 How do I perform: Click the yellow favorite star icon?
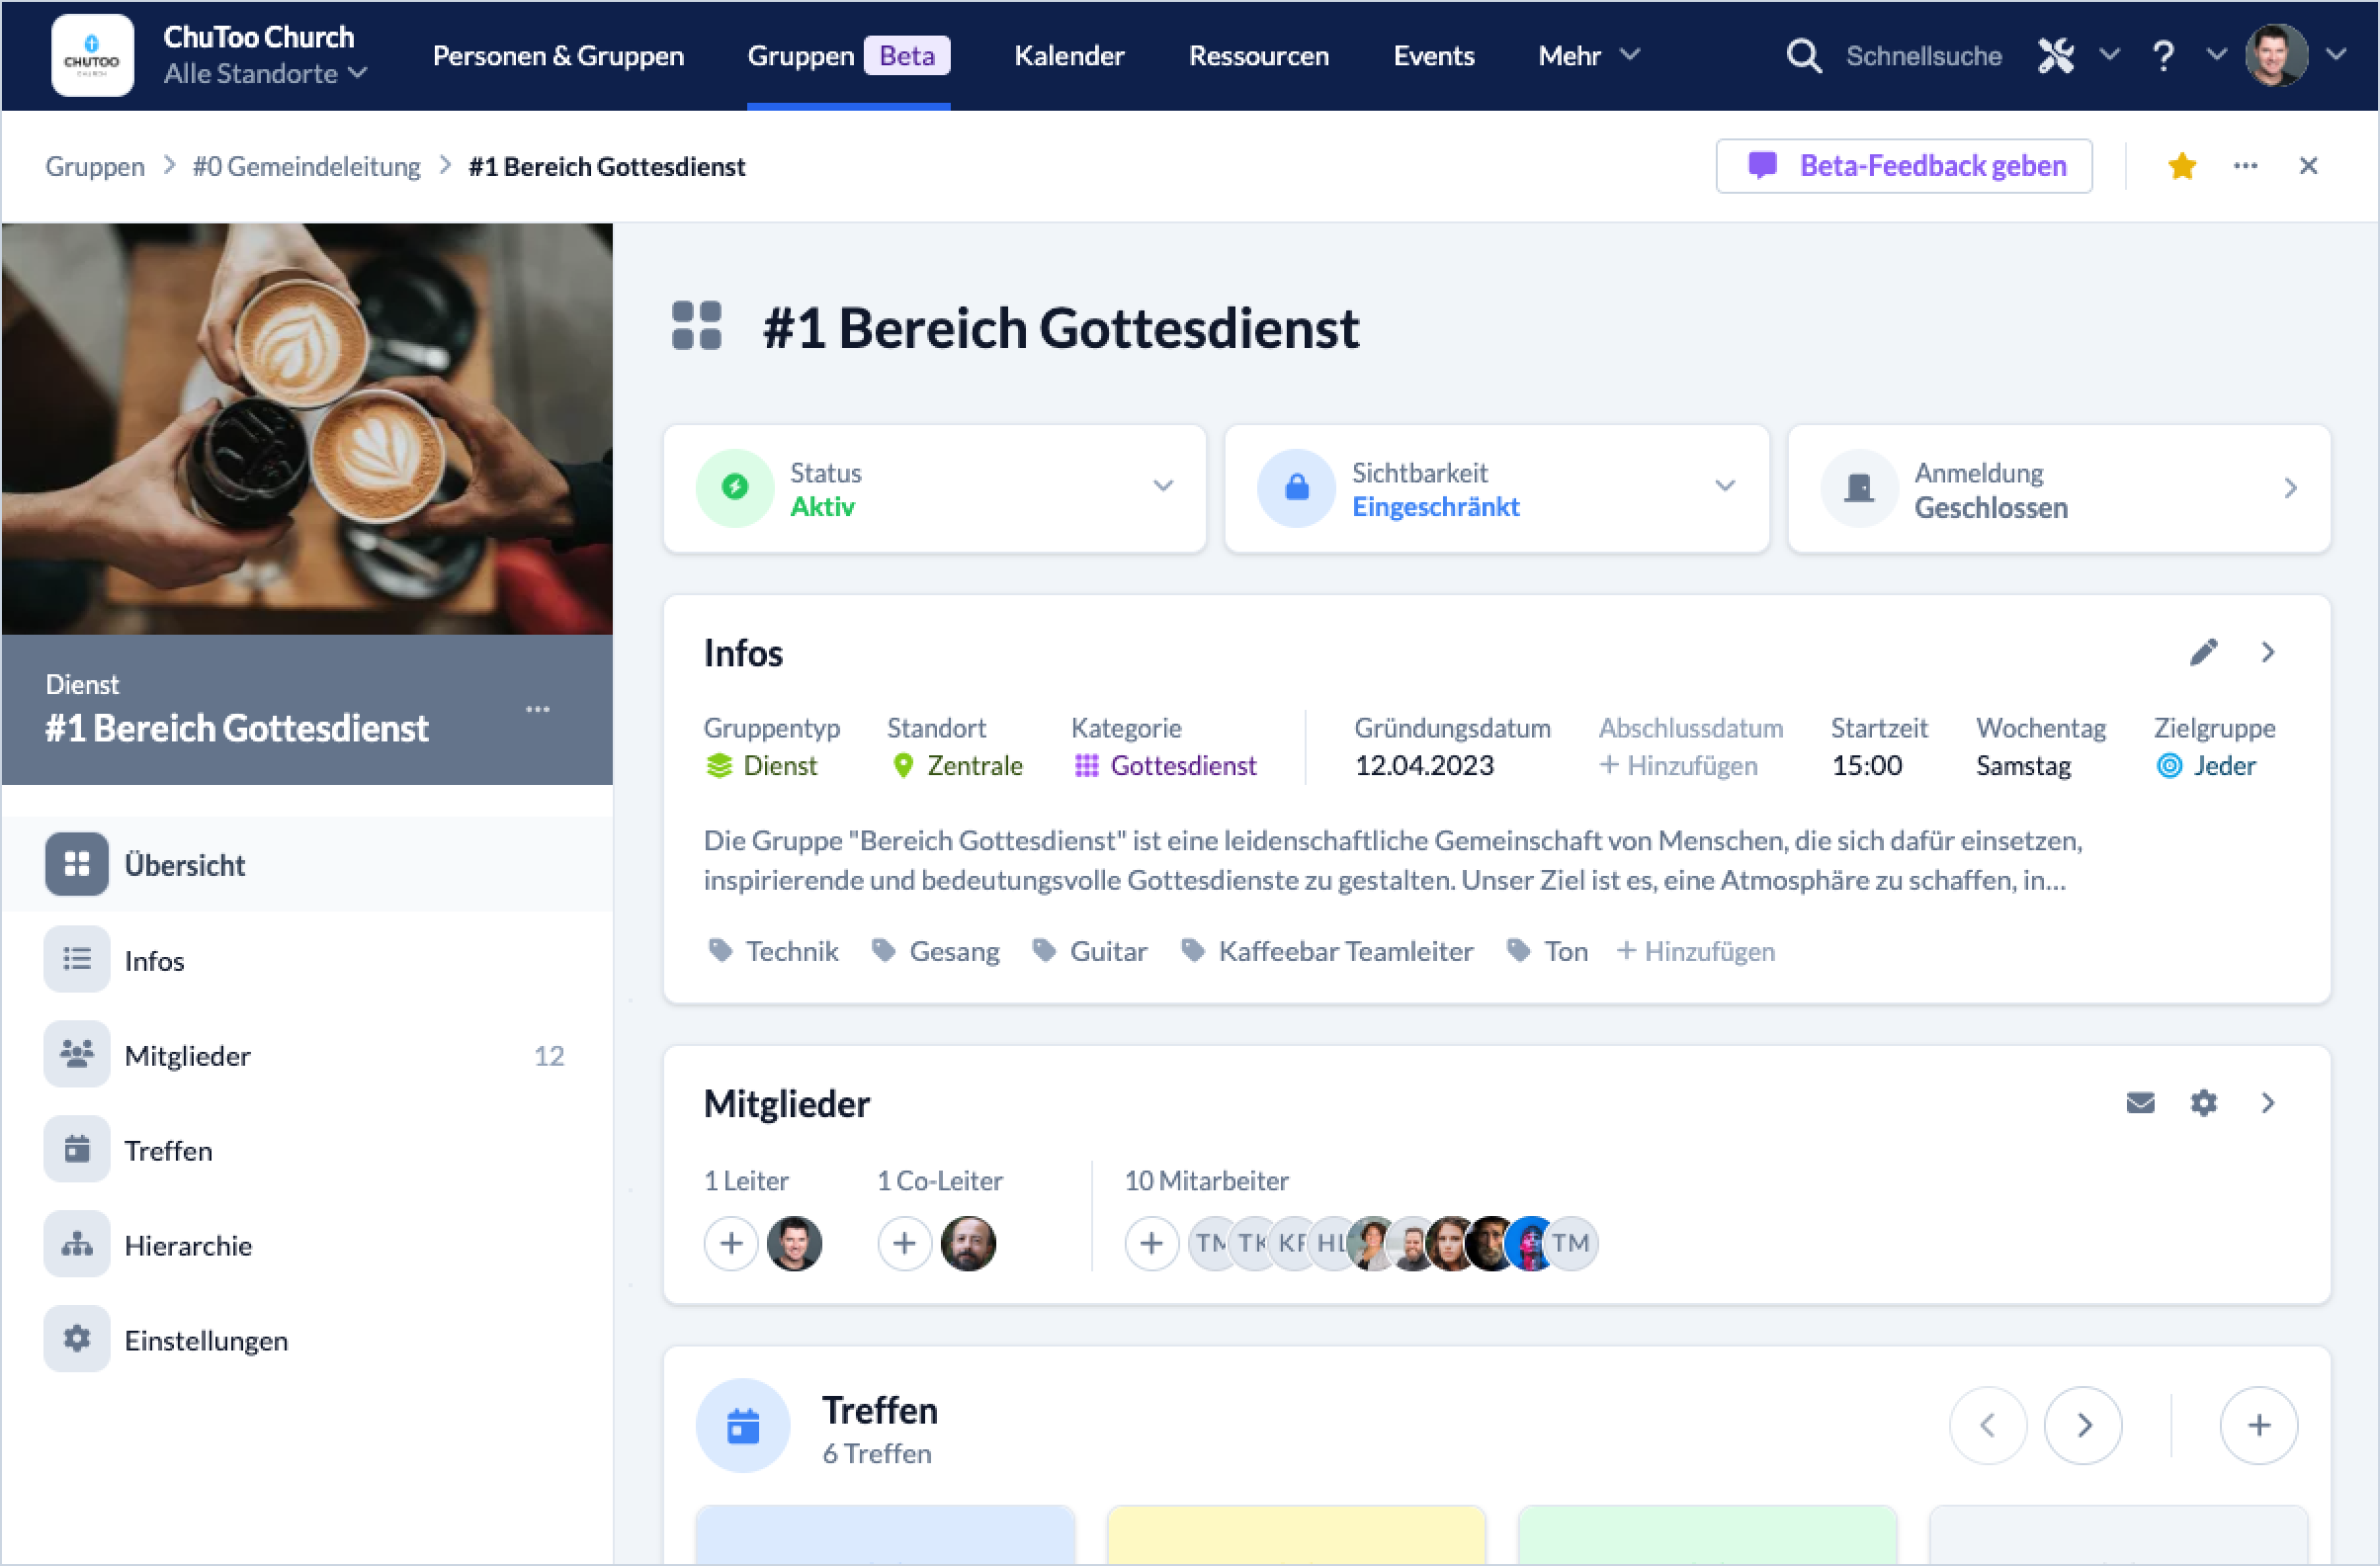pos(2181,166)
